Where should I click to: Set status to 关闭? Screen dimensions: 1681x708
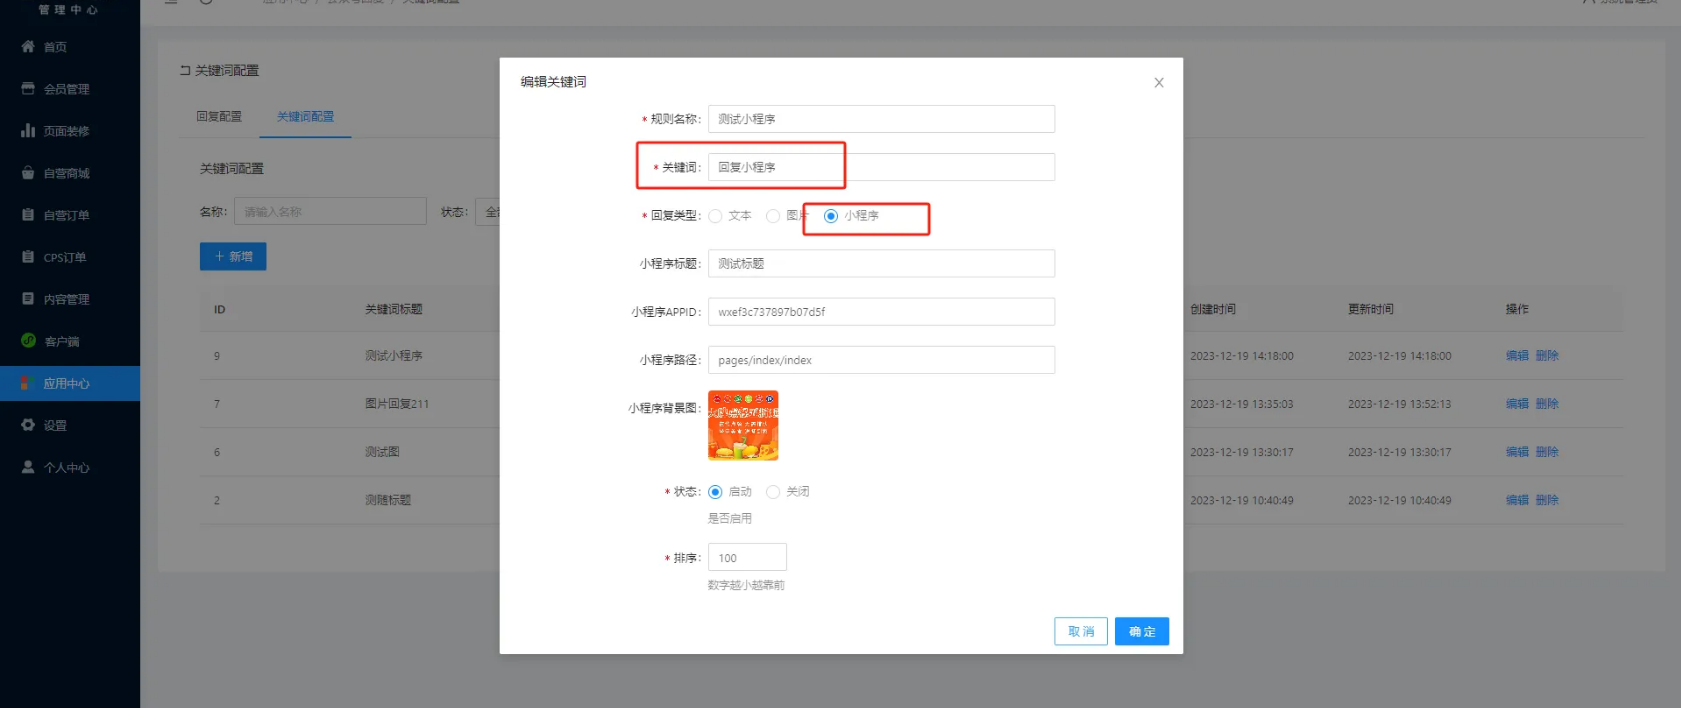pos(773,492)
